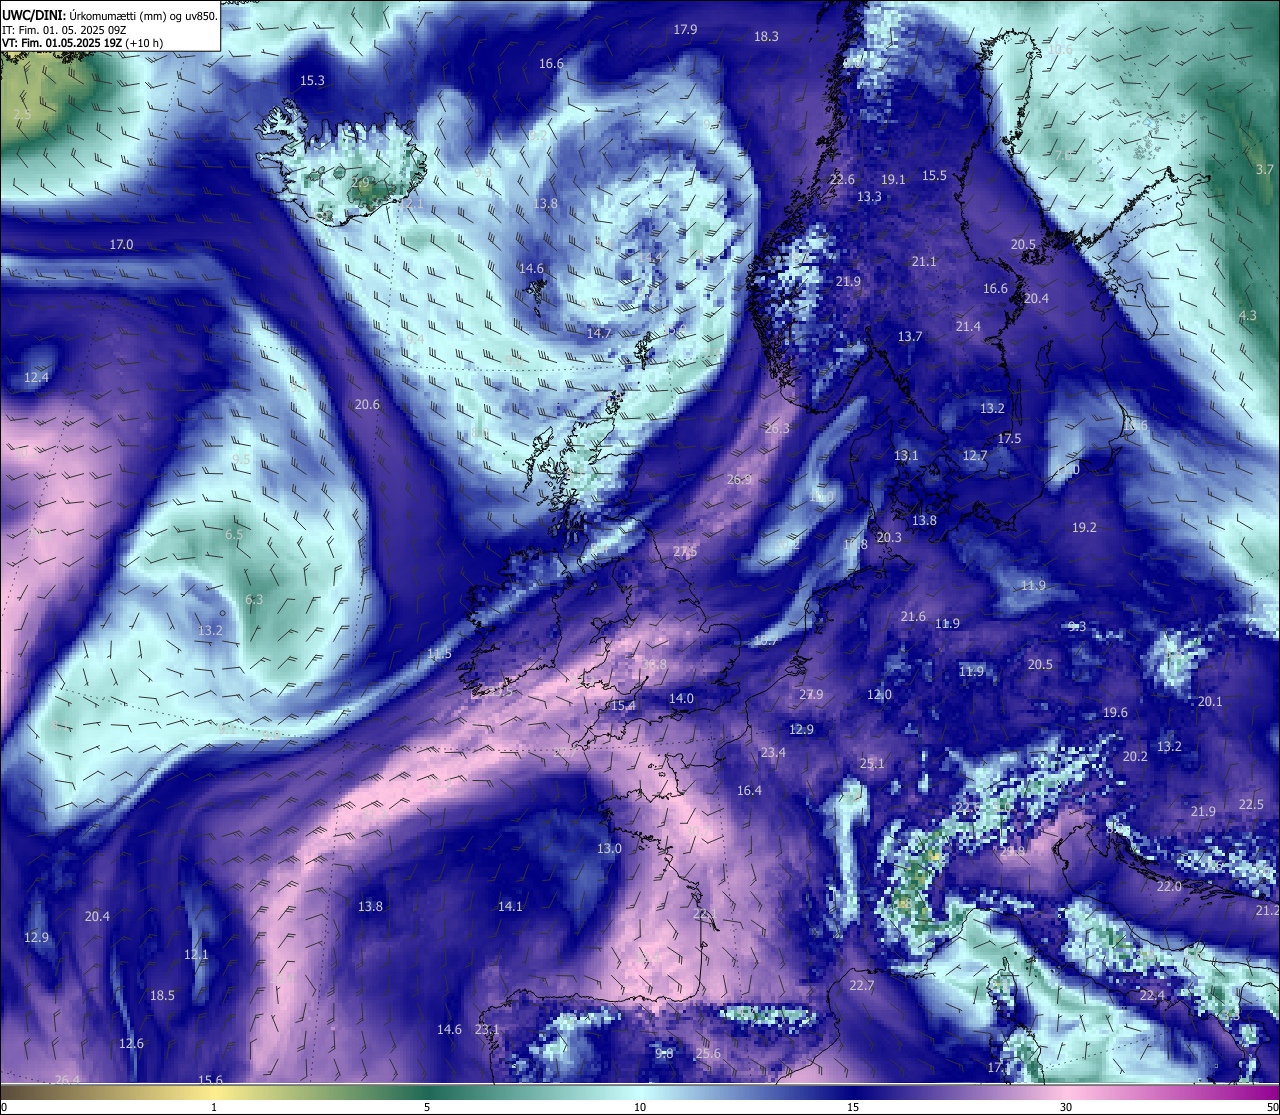This screenshot has width=1280, height=1115.
Task: Click the 5 tick on color scale
Action: (x=427, y=1107)
